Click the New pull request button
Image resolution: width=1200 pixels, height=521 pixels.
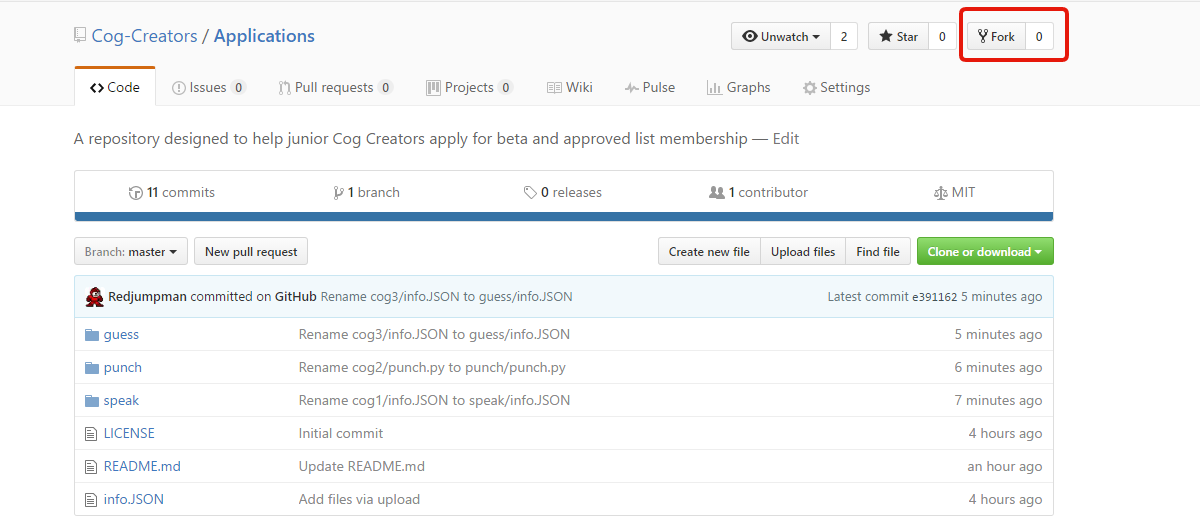coord(251,251)
